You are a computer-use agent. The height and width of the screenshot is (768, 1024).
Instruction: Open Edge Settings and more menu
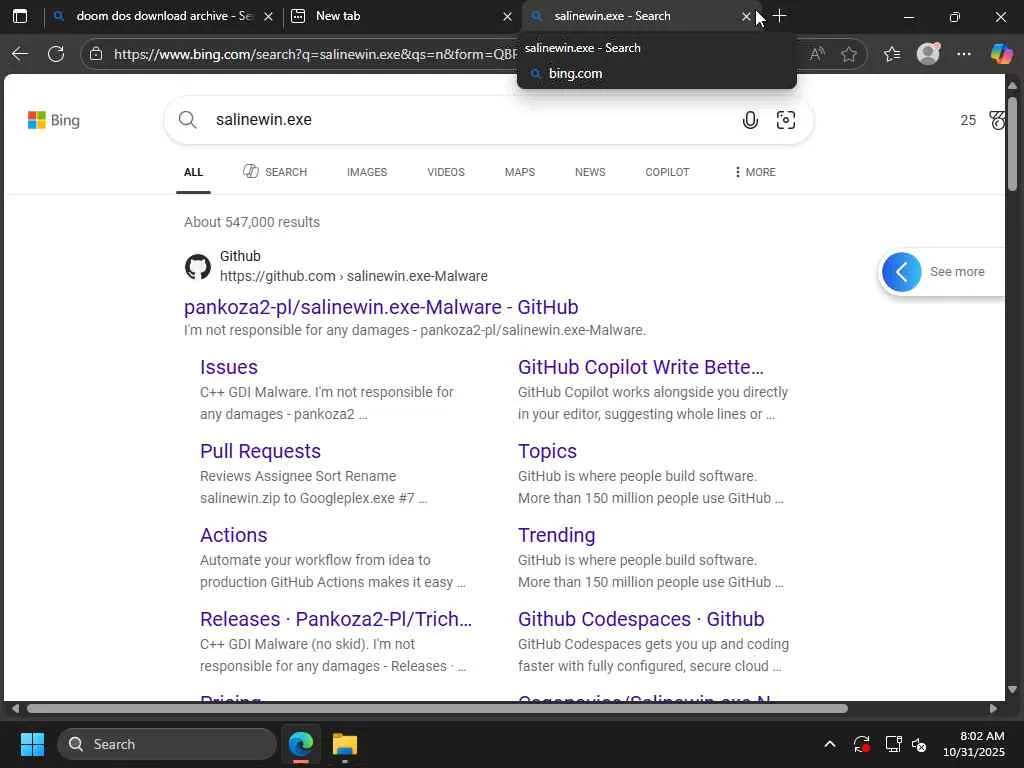[964, 54]
